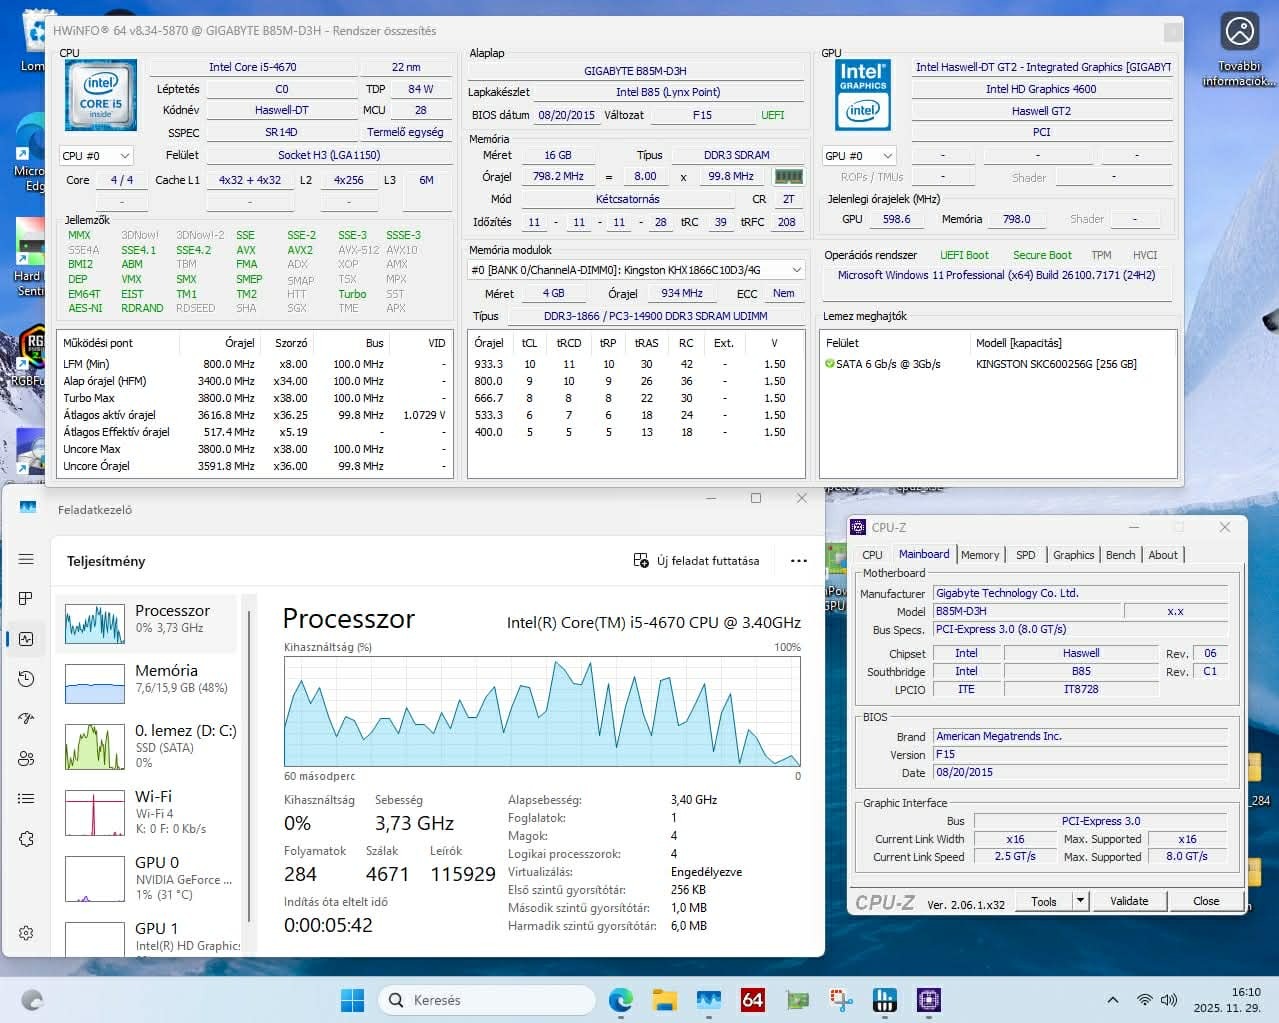Open Users page icon in Task Manager
This screenshot has width=1279, height=1023.
(x=26, y=758)
